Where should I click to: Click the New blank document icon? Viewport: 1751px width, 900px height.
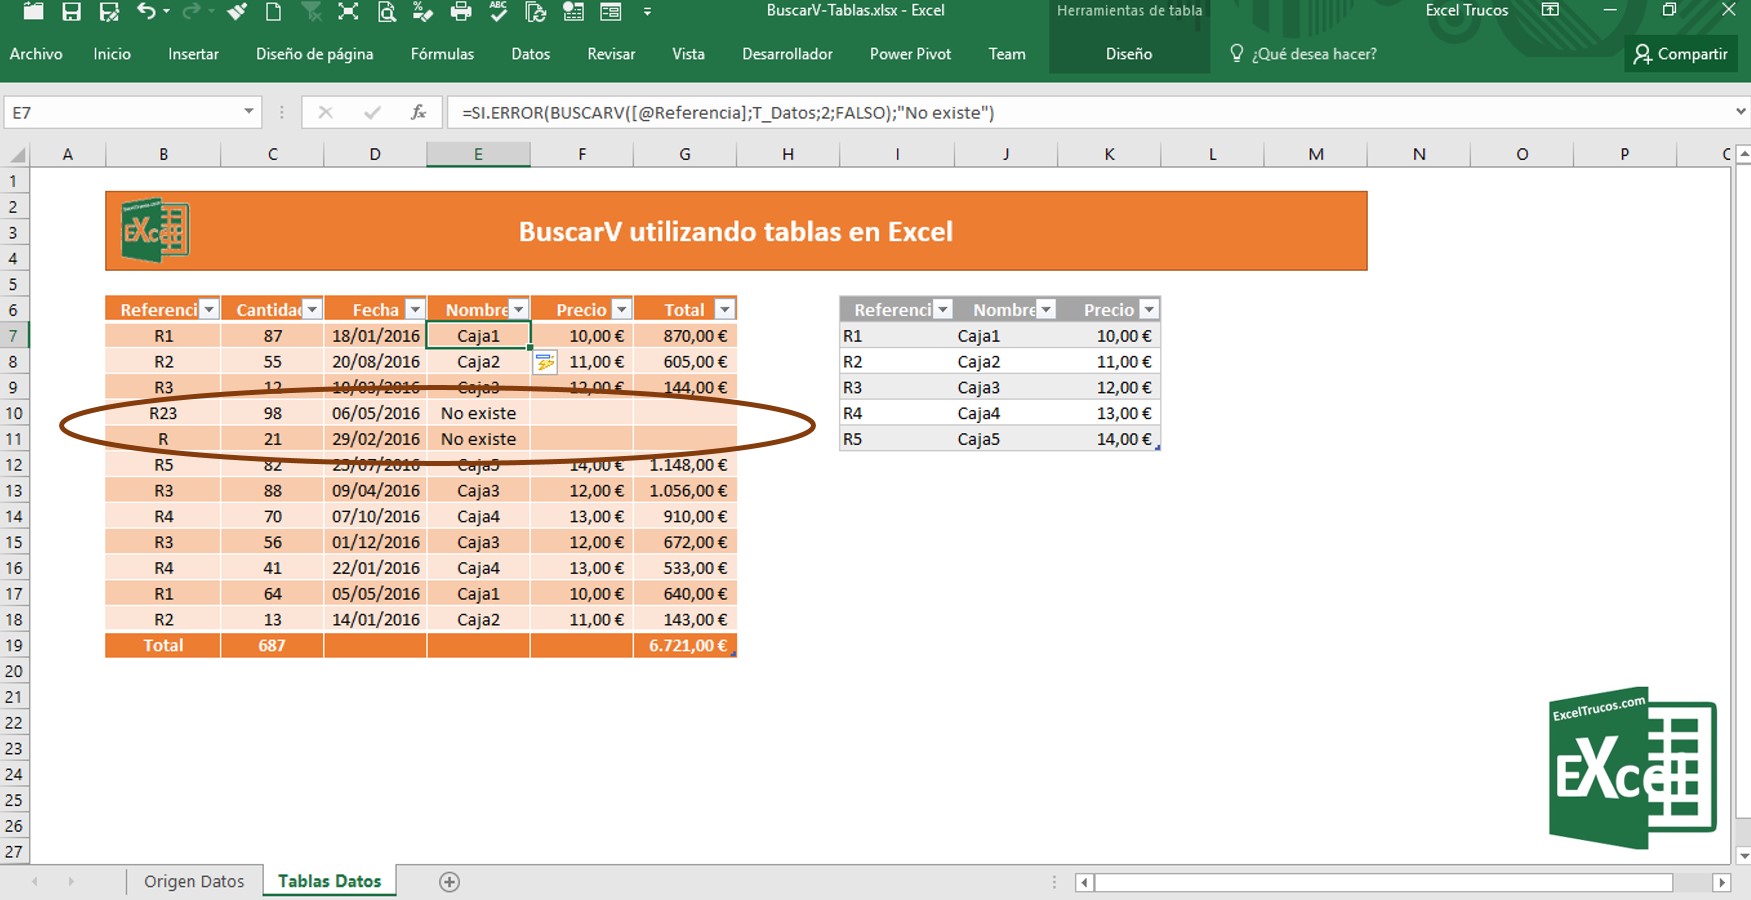[273, 11]
